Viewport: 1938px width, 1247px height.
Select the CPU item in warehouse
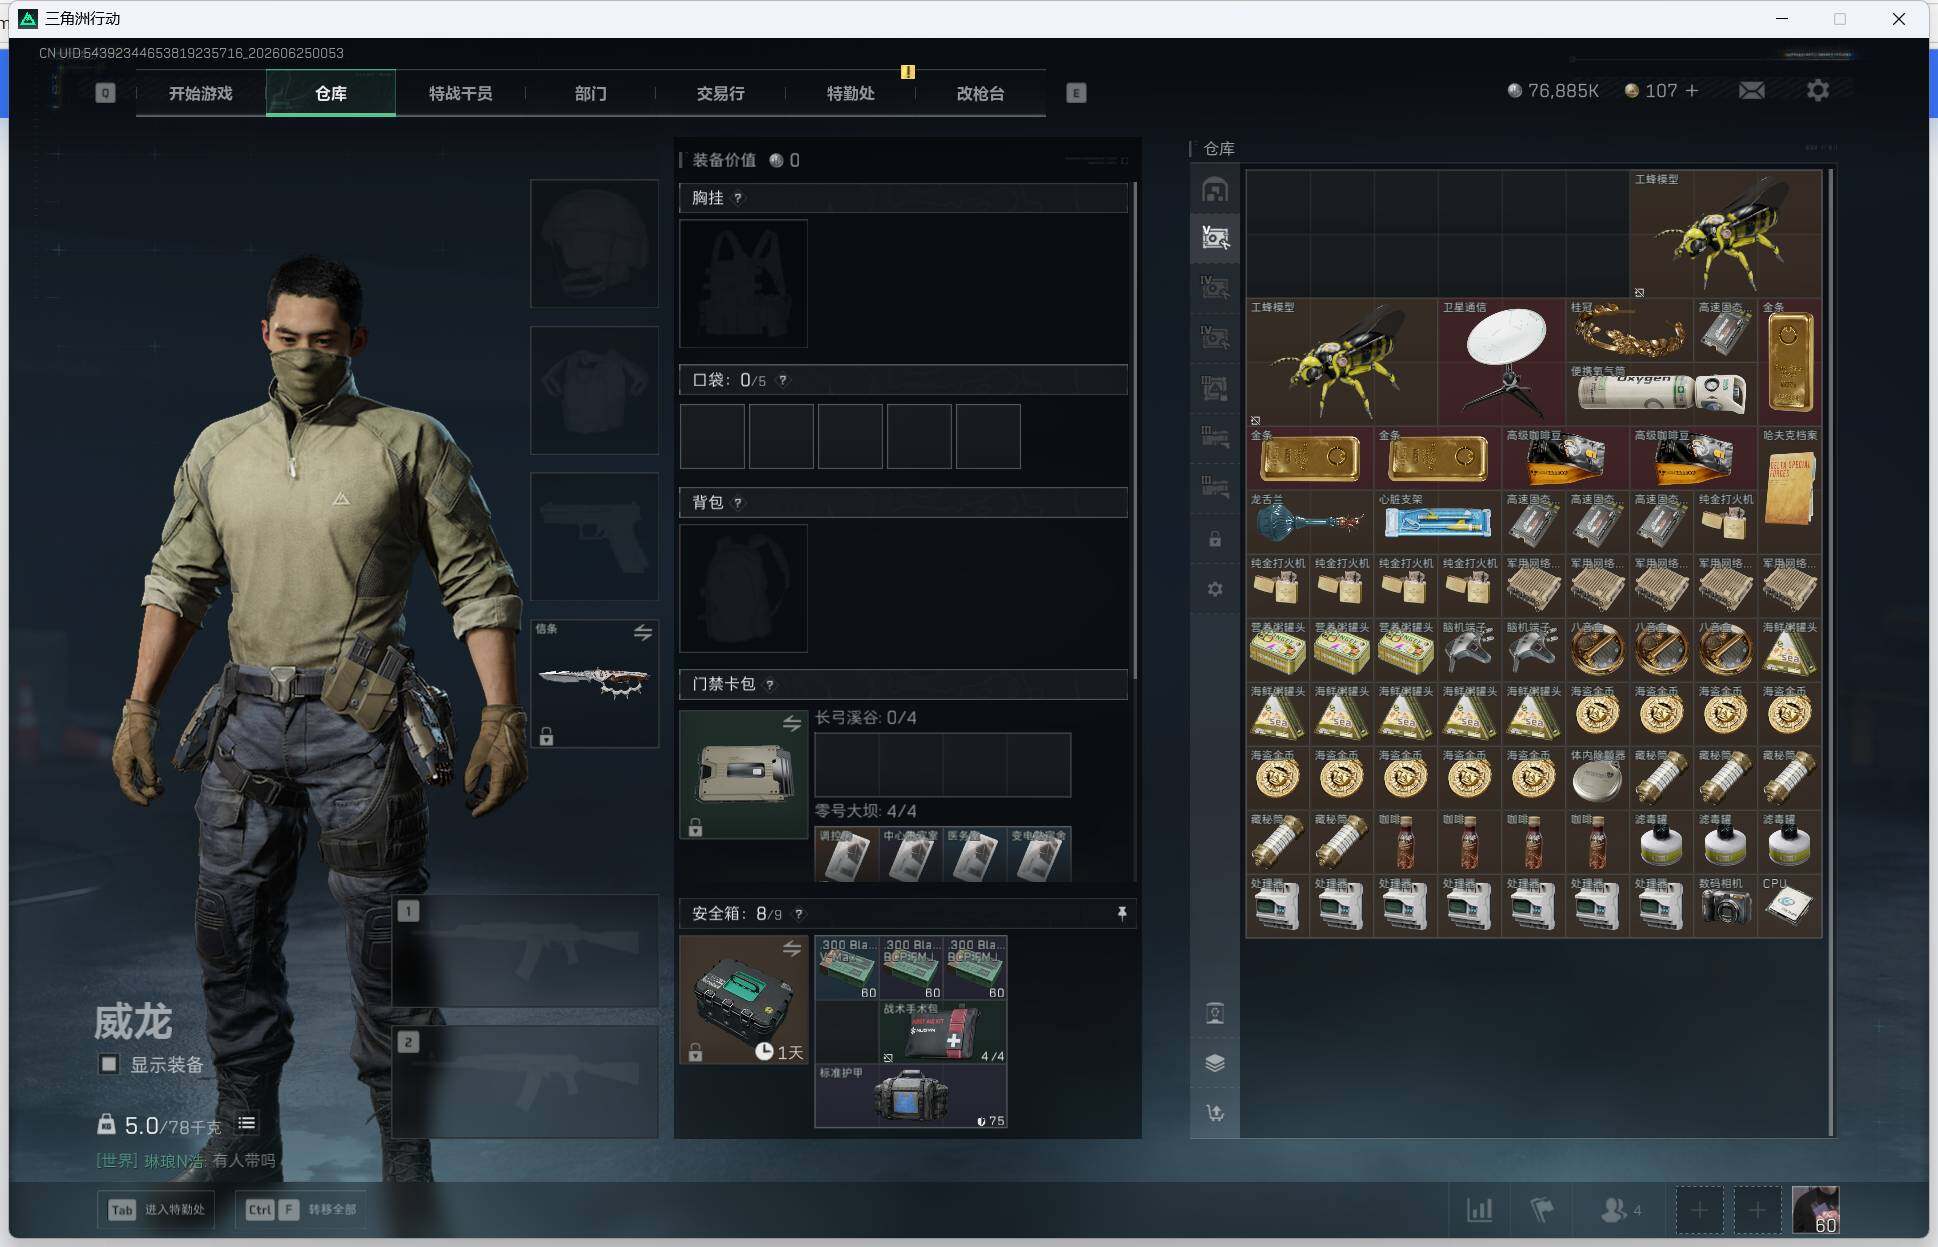tap(1790, 906)
